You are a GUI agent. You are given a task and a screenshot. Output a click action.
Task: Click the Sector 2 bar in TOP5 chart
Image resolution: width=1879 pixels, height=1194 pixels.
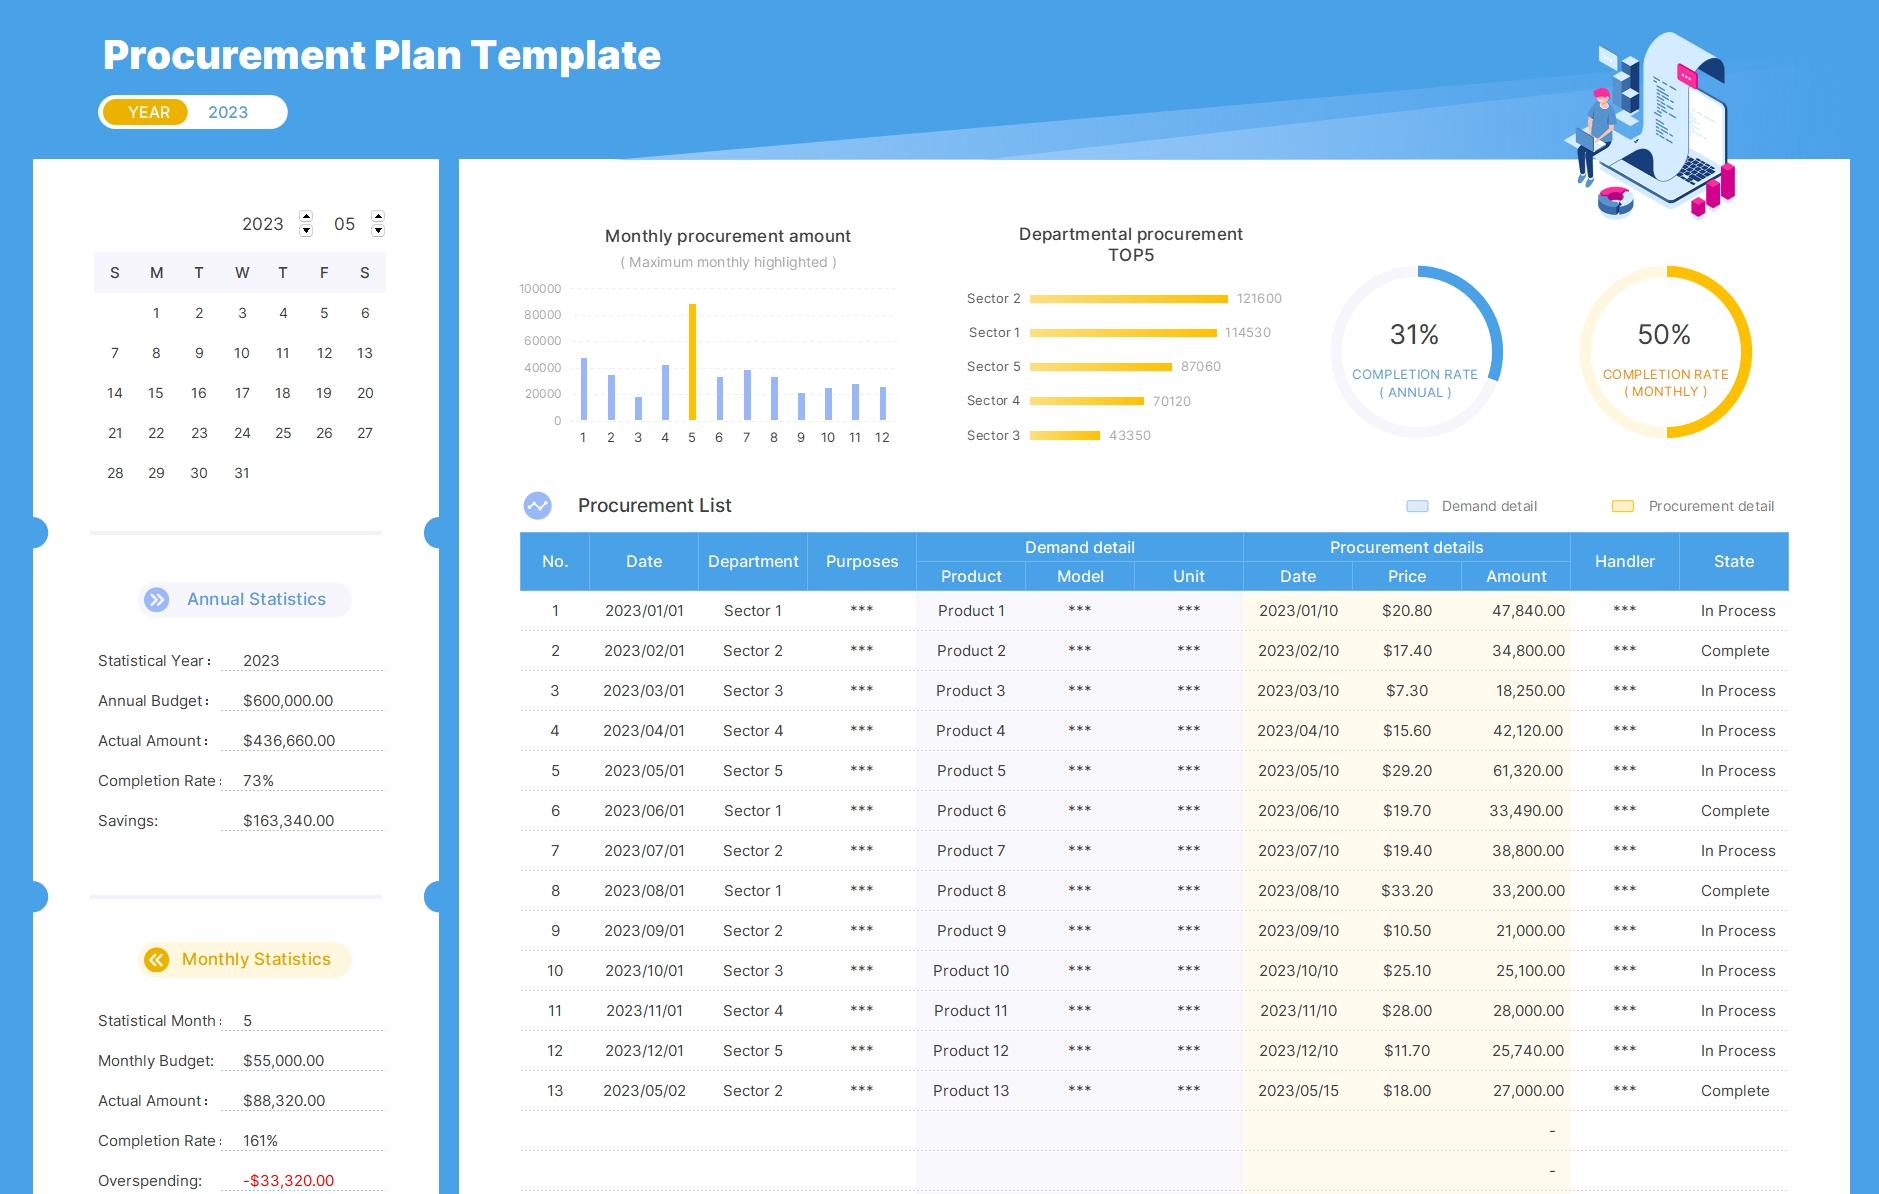click(1128, 299)
